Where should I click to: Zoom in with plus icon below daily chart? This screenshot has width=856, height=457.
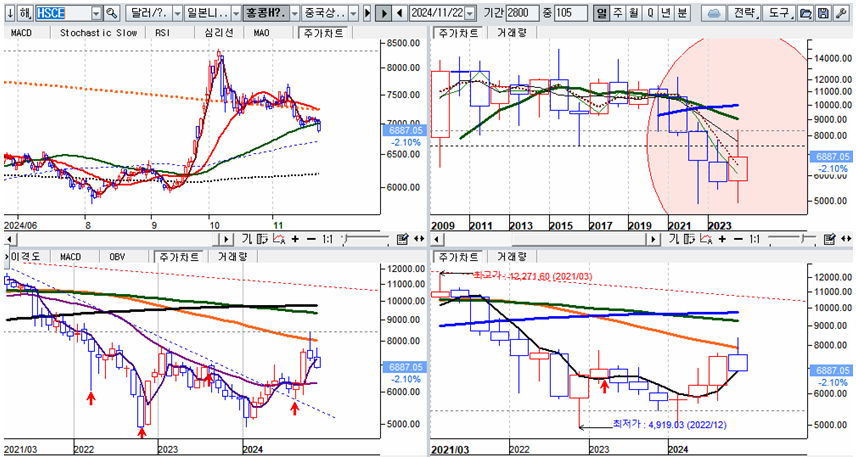coord(295,239)
